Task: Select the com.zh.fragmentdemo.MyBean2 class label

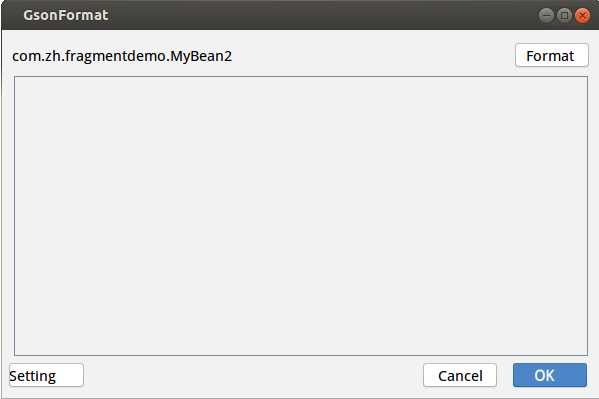Action: click(x=122, y=56)
